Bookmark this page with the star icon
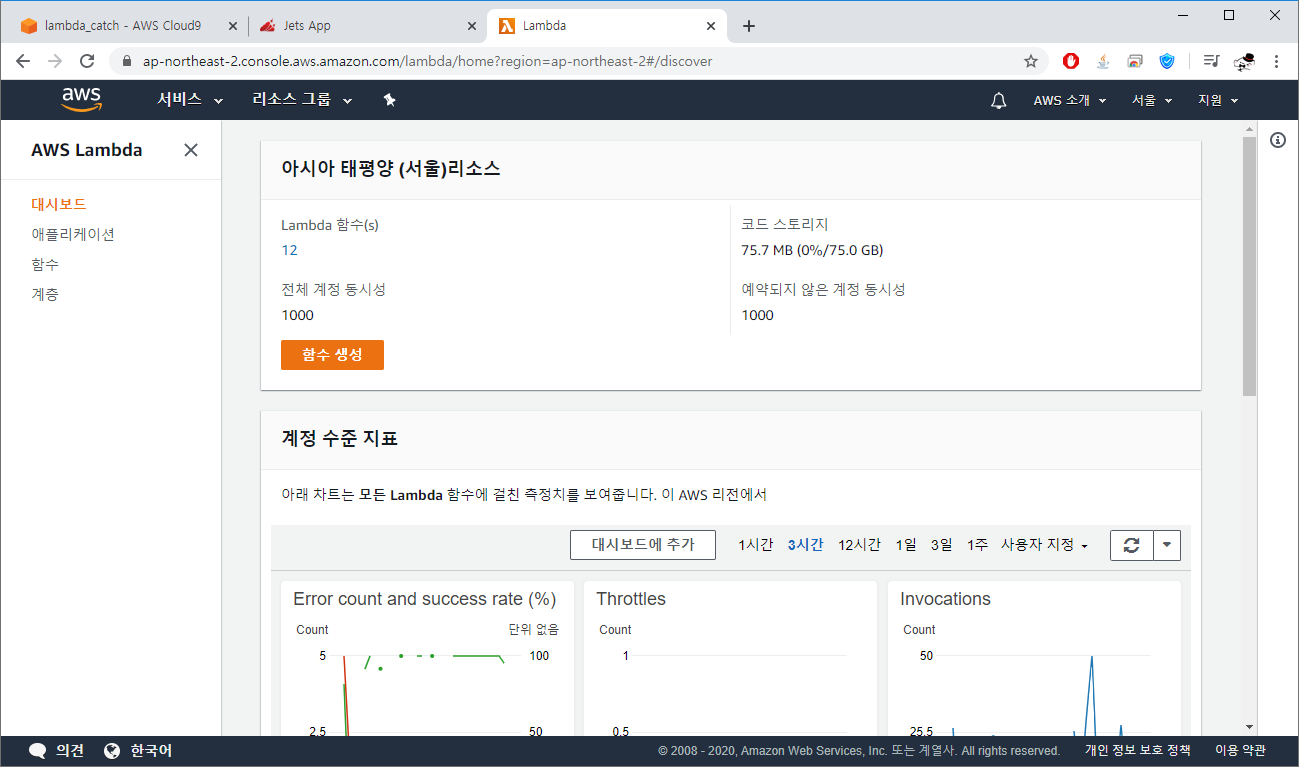Screen dimensions: 1299x767 pyautogui.click(x=1031, y=61)
